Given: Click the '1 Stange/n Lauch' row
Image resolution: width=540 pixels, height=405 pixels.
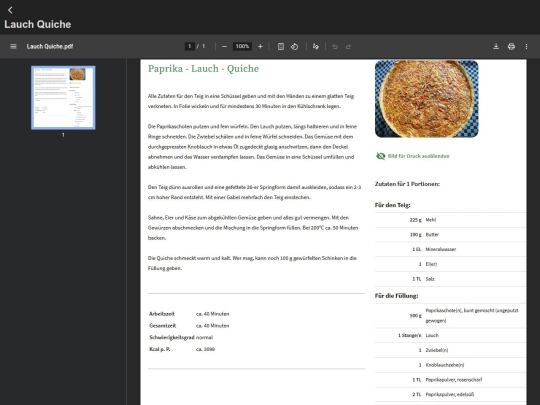Looking at the screenshot, I should pos(450,335).
